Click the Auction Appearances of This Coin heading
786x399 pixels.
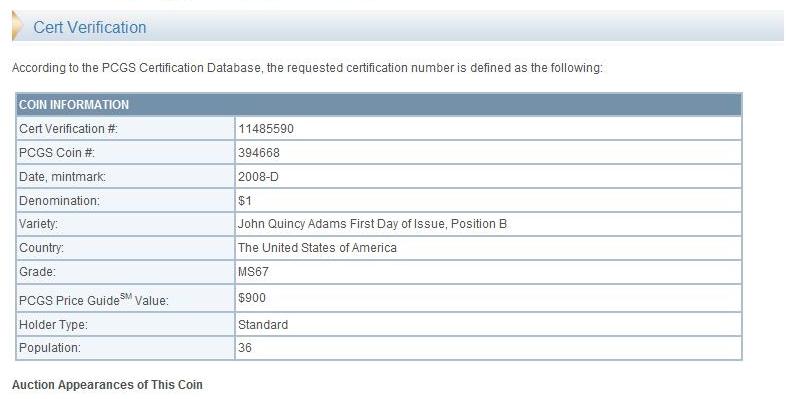(107, 385)
